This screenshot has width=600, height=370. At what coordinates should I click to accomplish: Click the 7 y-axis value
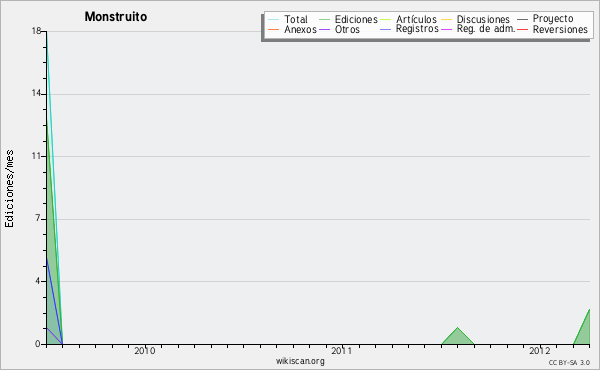click(38, 218)
